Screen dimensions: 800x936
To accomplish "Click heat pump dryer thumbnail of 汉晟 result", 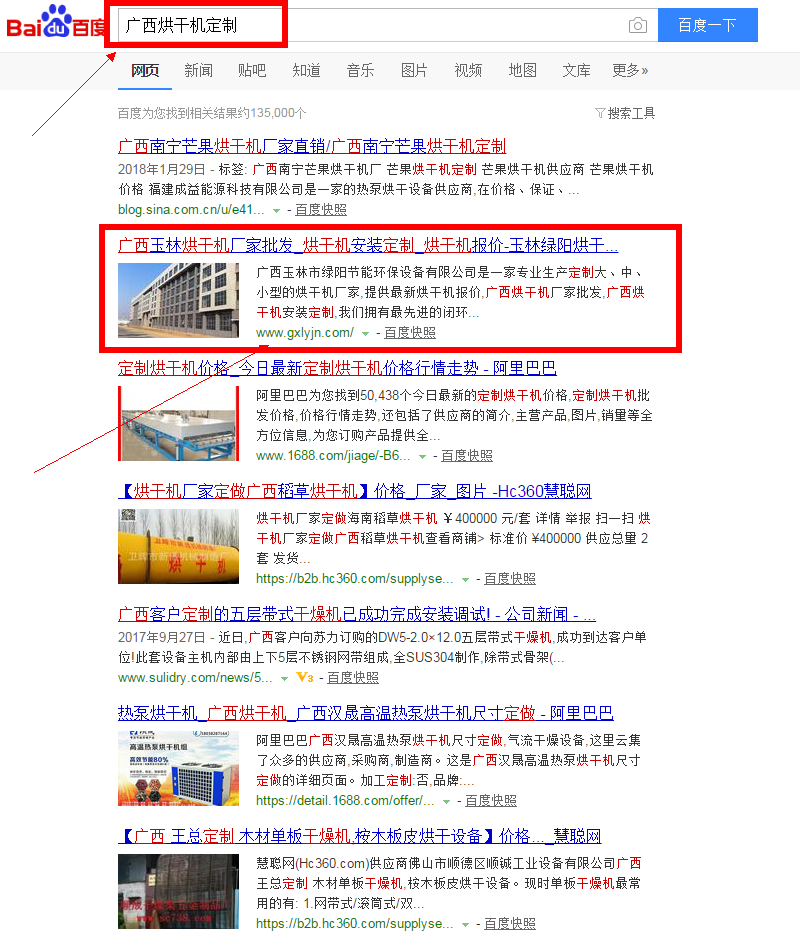I will tap(179, 768).
